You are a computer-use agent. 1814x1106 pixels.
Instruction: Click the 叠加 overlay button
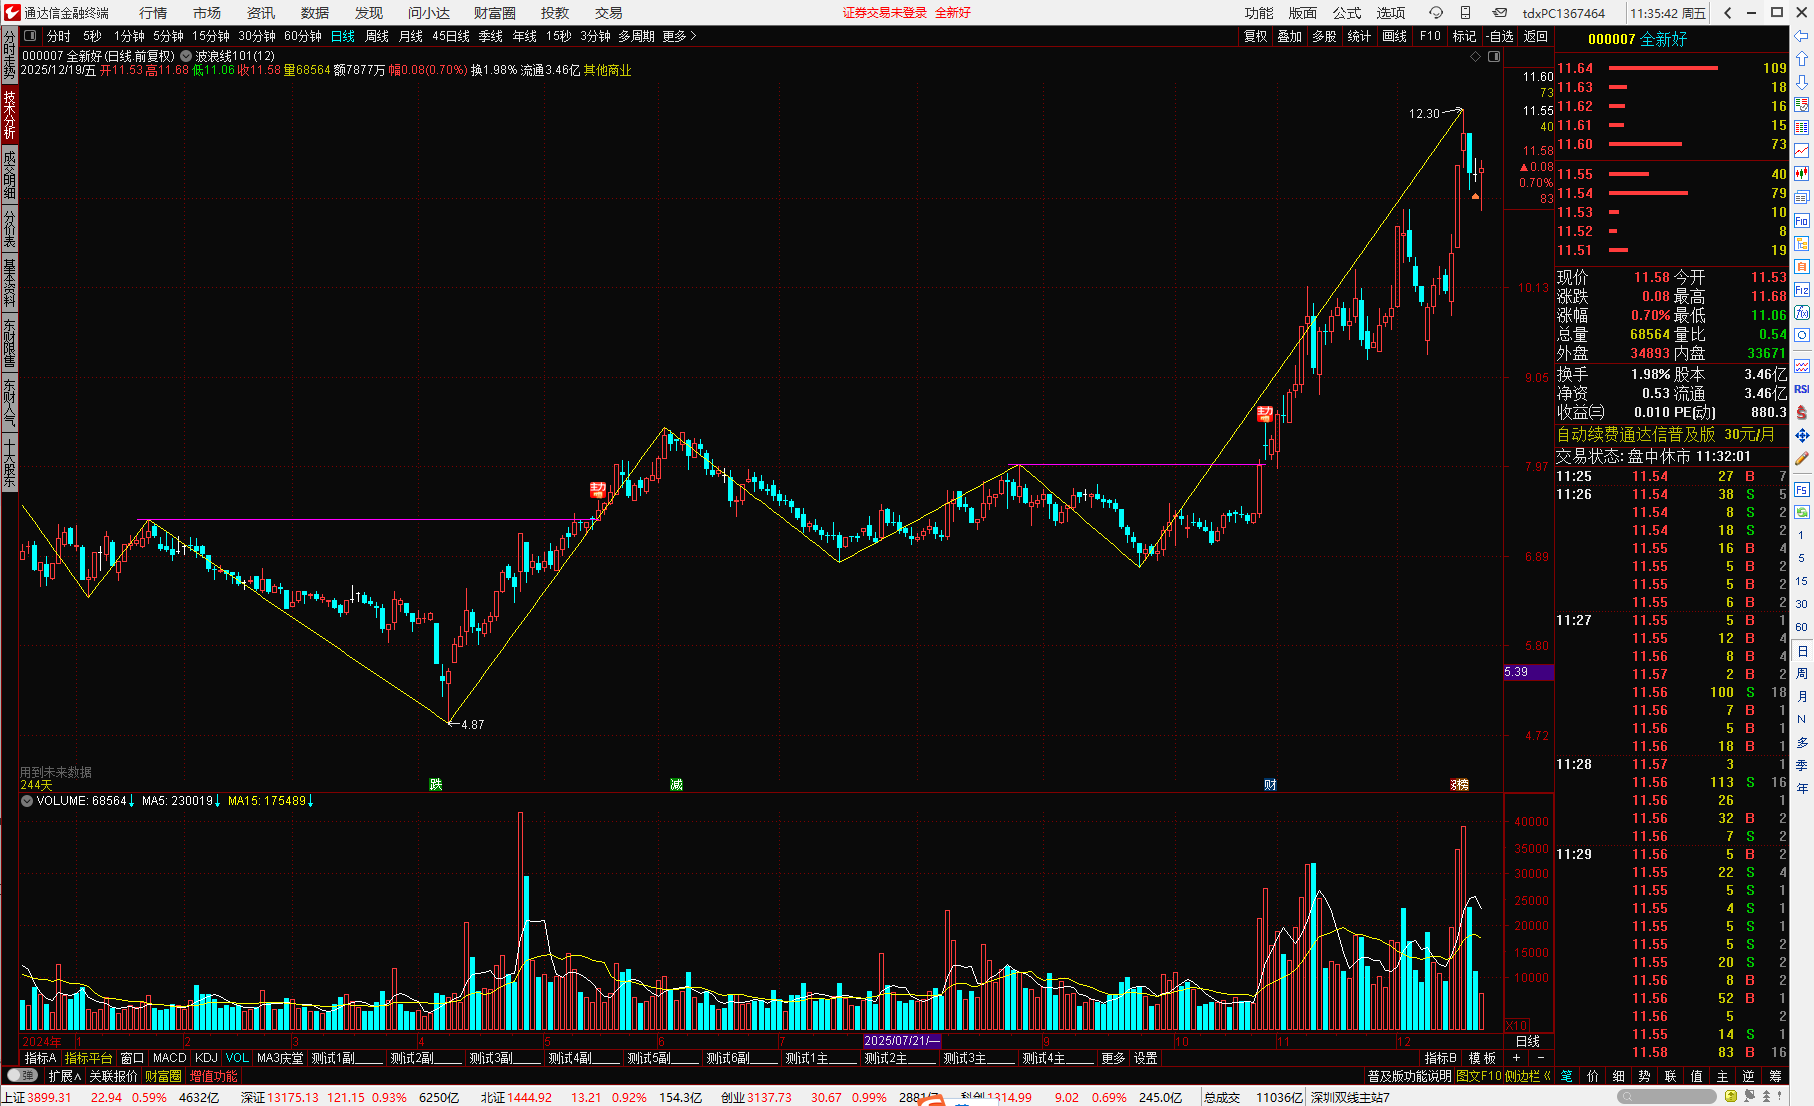(1290, 36)
